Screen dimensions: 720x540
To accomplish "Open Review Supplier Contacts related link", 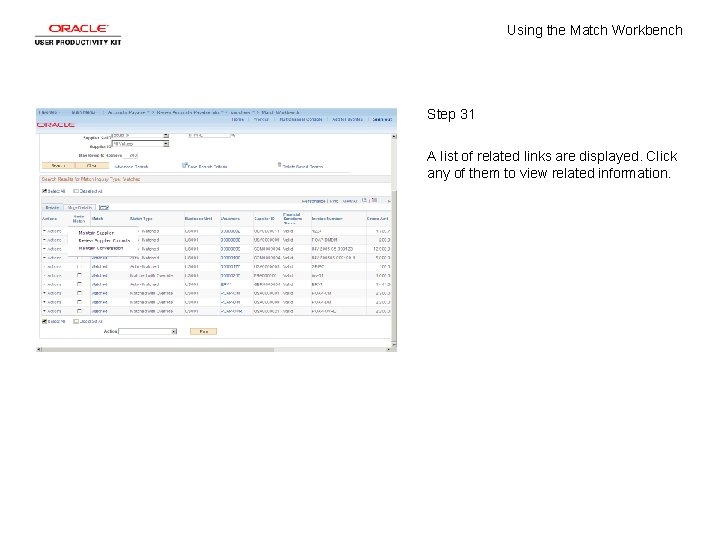I will (104, 241).
